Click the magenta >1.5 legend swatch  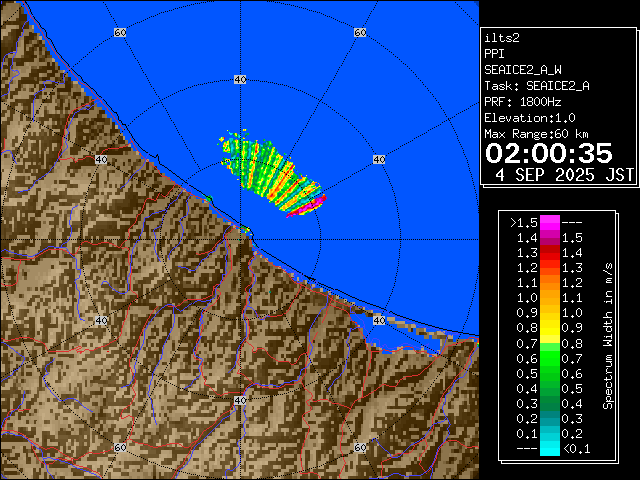[549, 222]
